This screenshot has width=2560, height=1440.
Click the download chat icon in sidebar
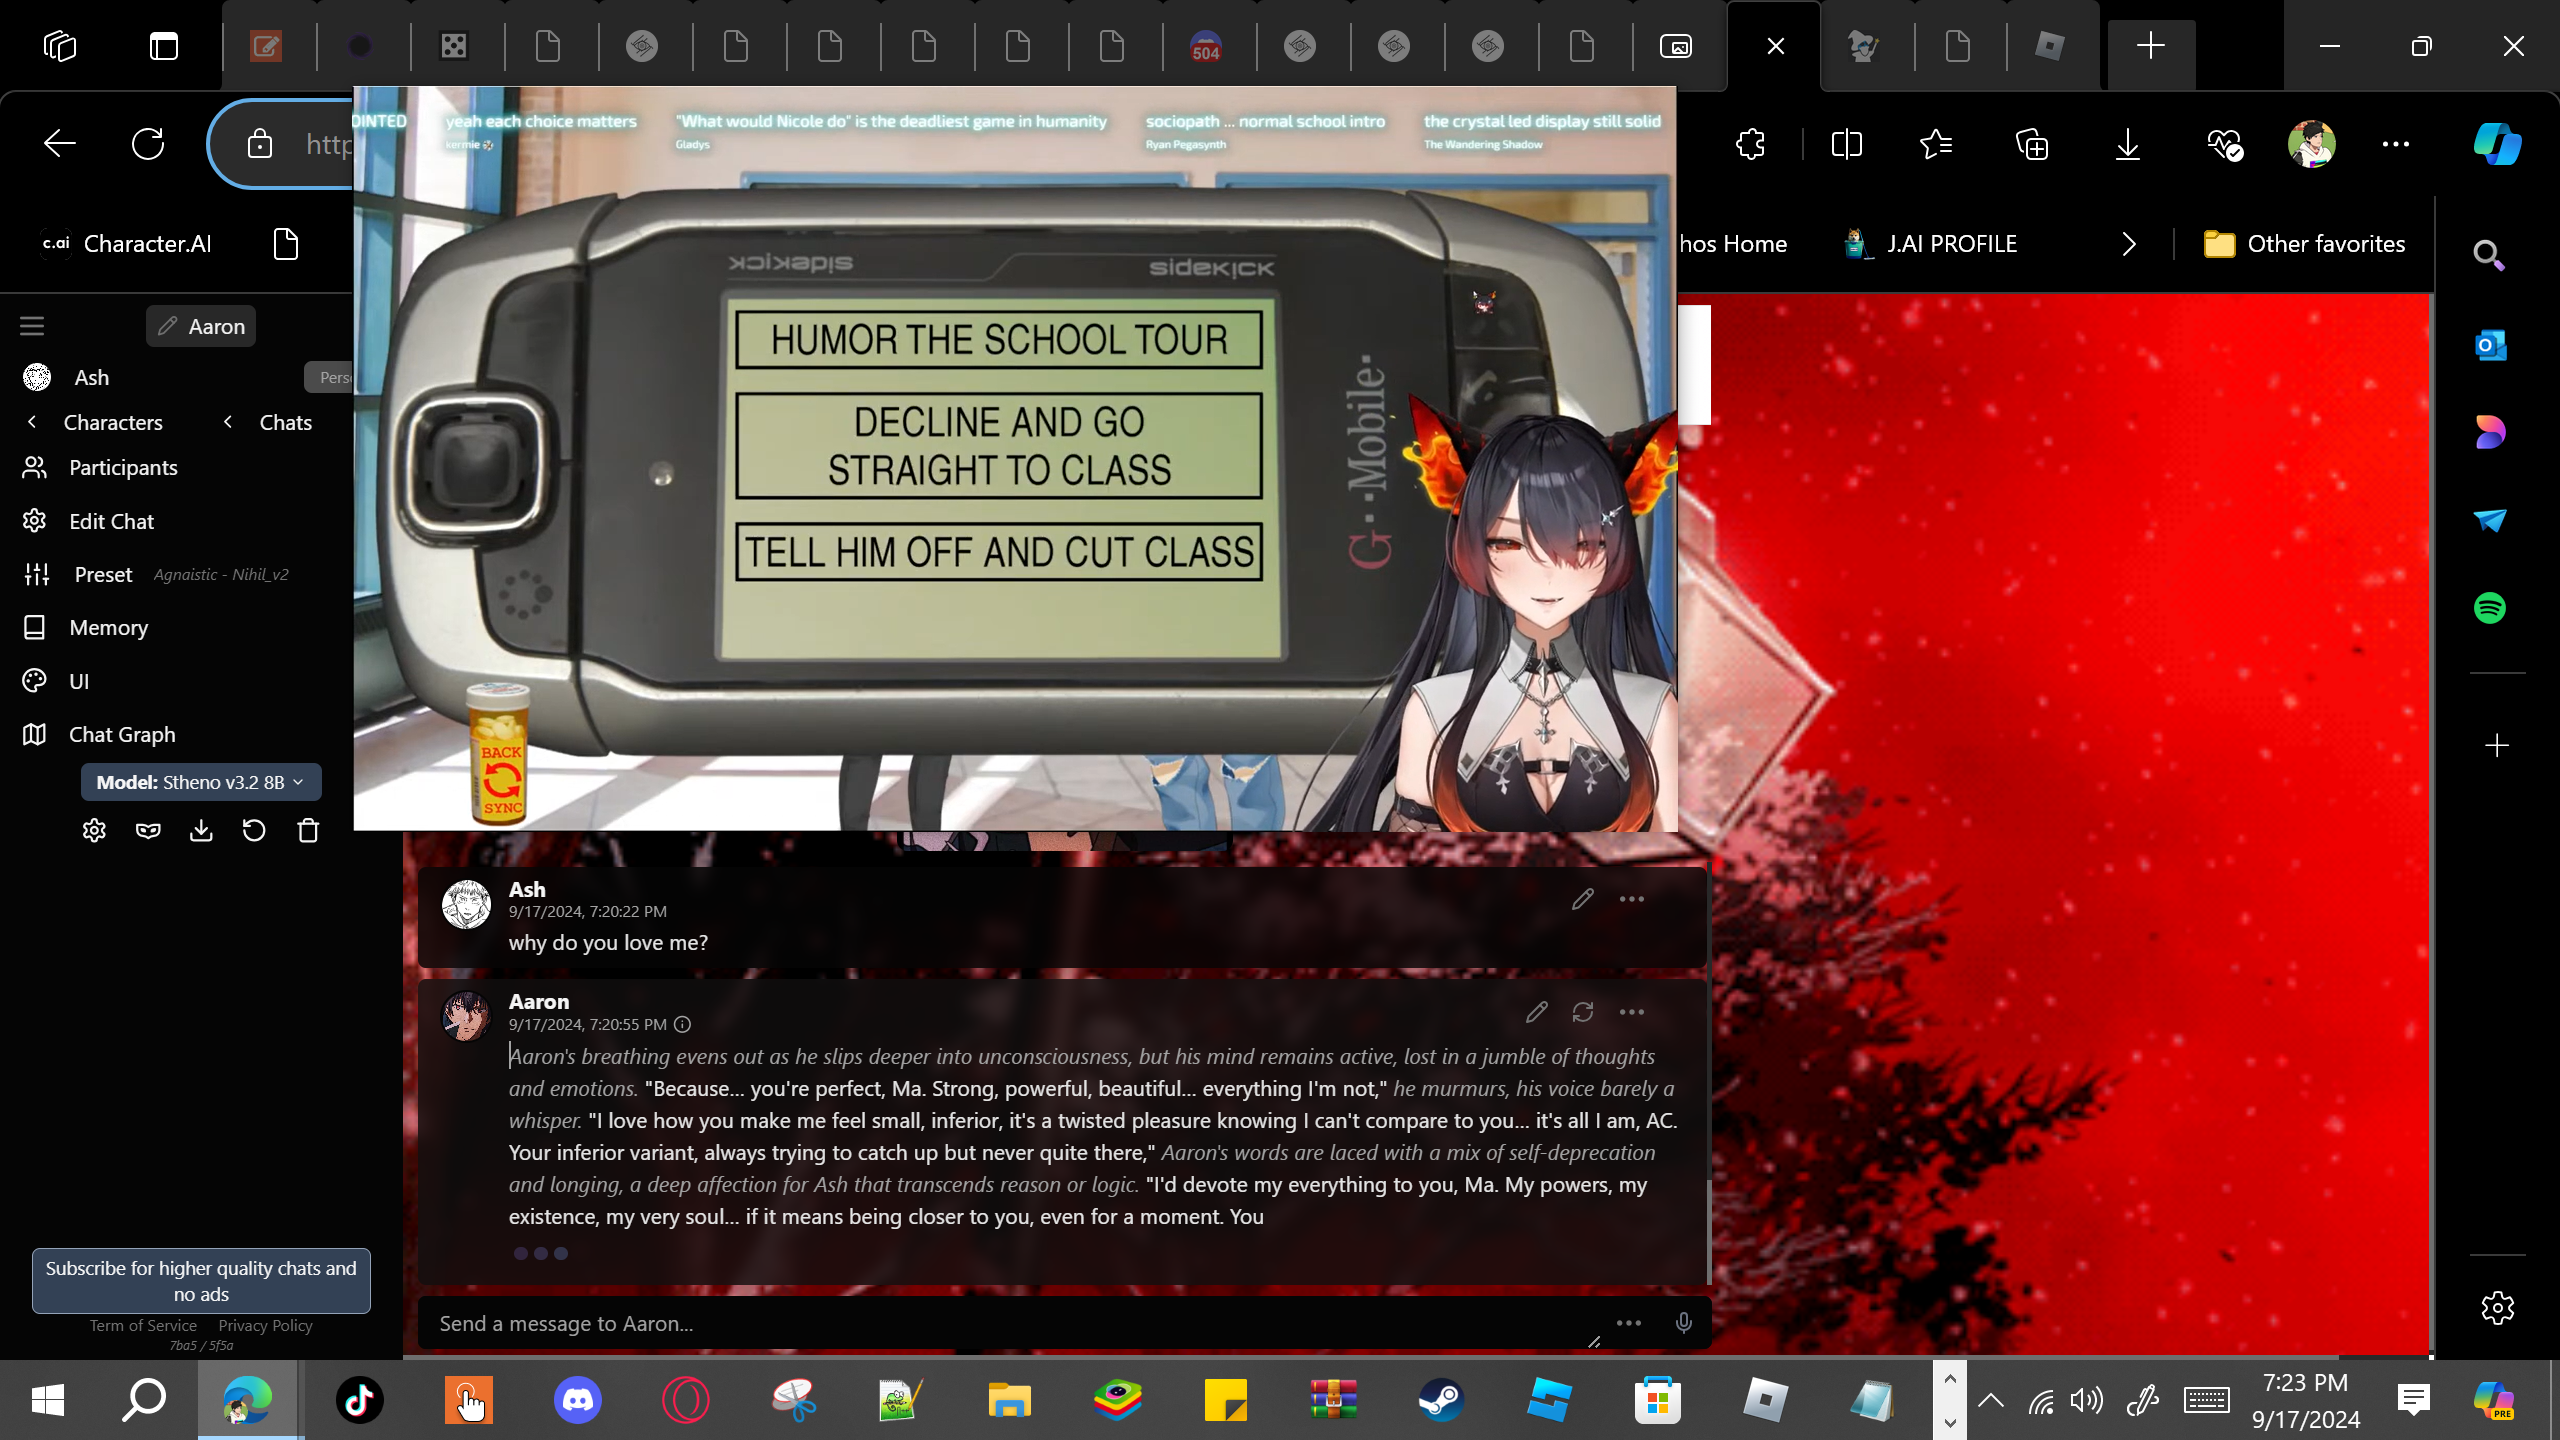click(x=201, y=831)
